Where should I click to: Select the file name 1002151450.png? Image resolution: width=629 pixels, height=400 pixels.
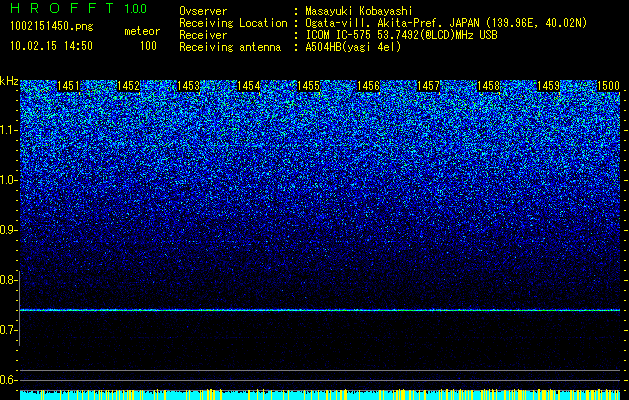click(52, 27)
